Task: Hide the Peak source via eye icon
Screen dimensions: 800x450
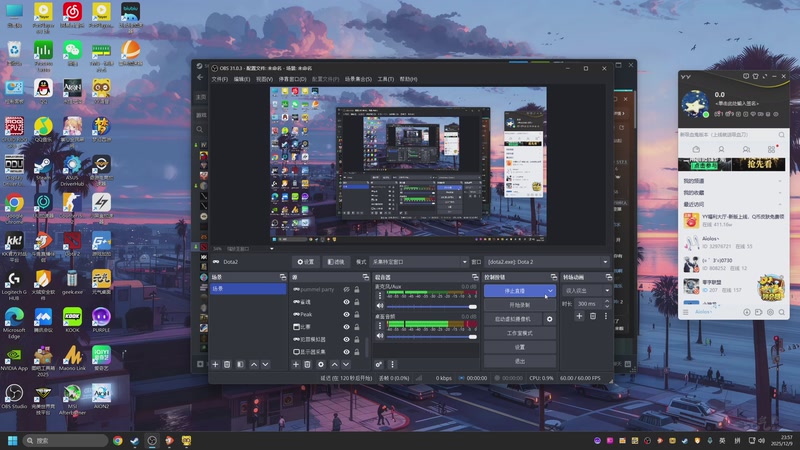Action: (x=346, y=314)
